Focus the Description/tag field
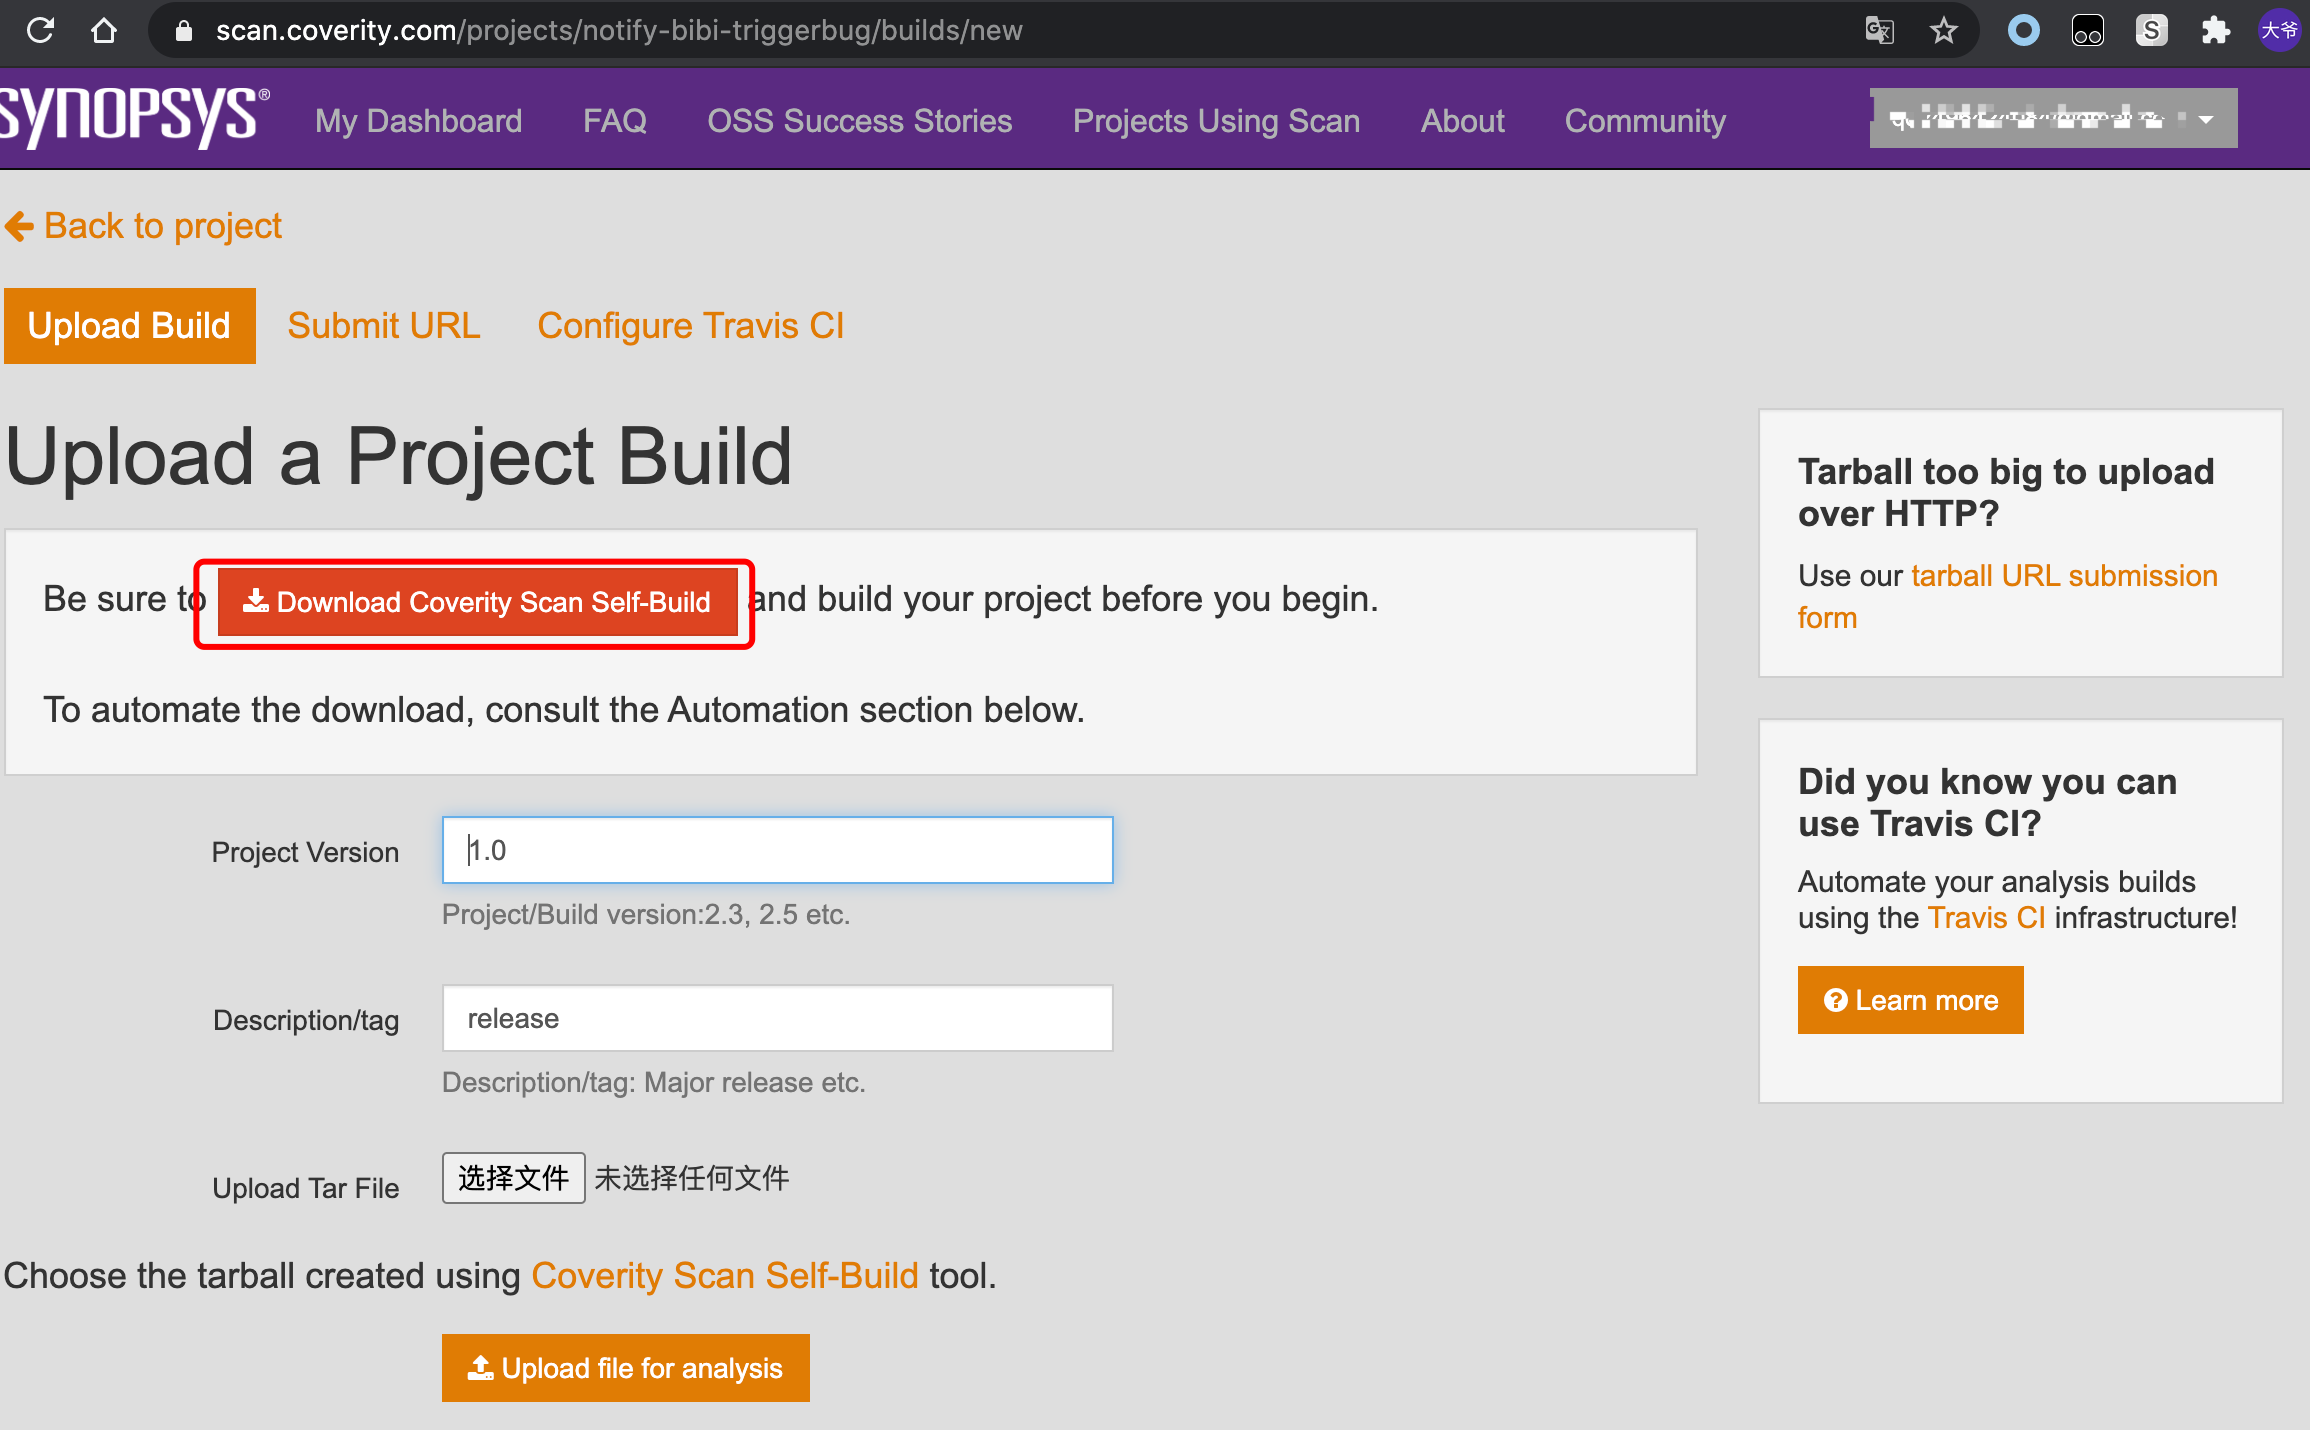This screenshot has width=2310, height=1430. point(777,1018)
